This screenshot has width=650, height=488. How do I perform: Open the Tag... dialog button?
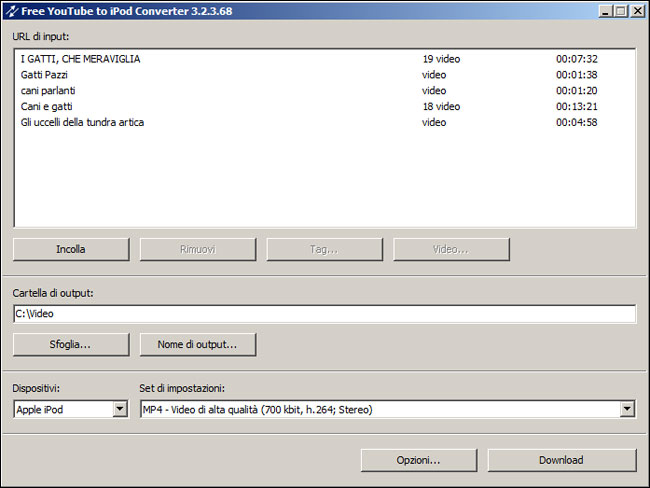(324, 249)
